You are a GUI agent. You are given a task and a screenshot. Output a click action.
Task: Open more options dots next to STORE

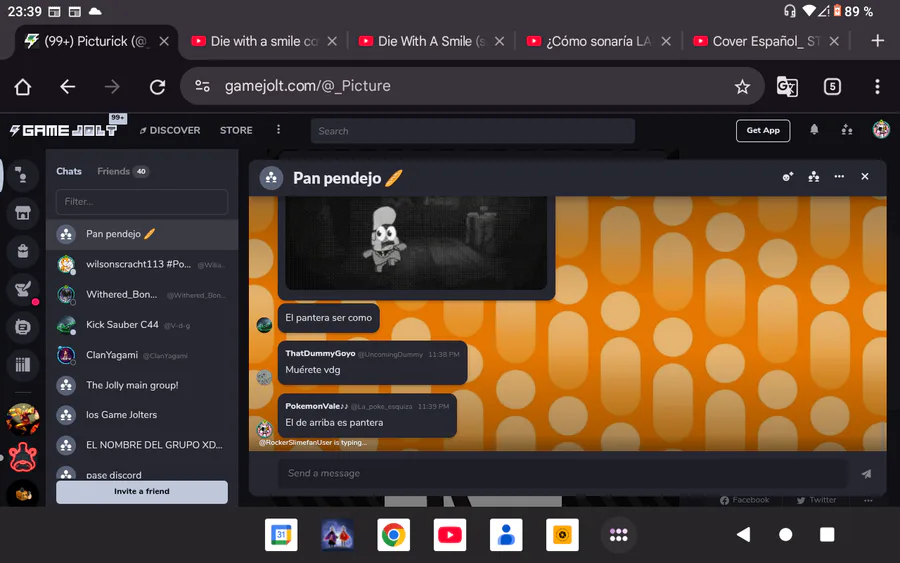pos(278,130)
